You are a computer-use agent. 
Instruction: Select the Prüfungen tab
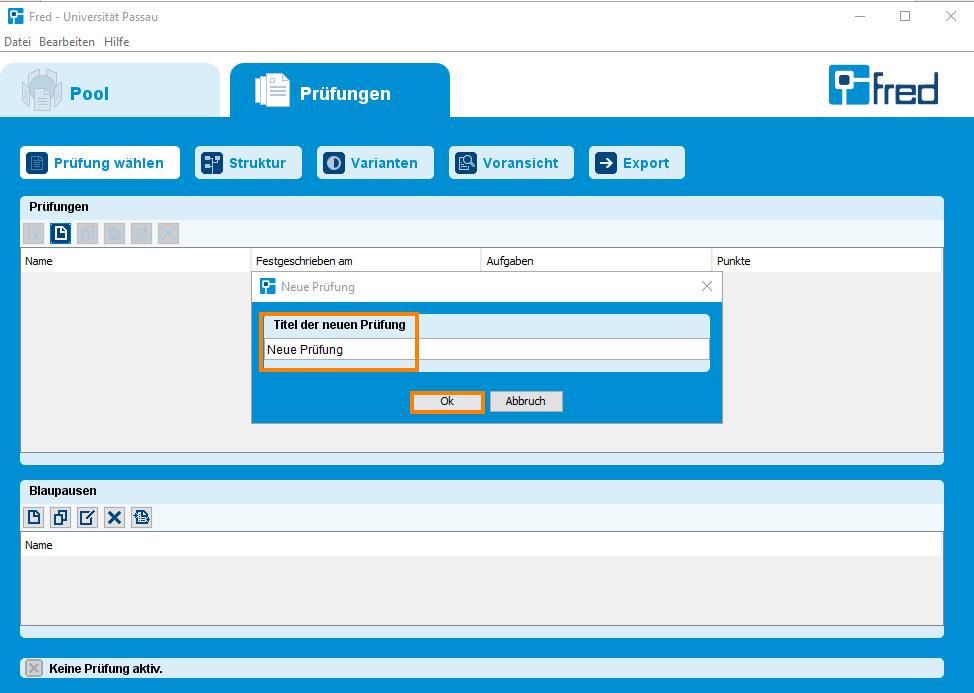340,91
